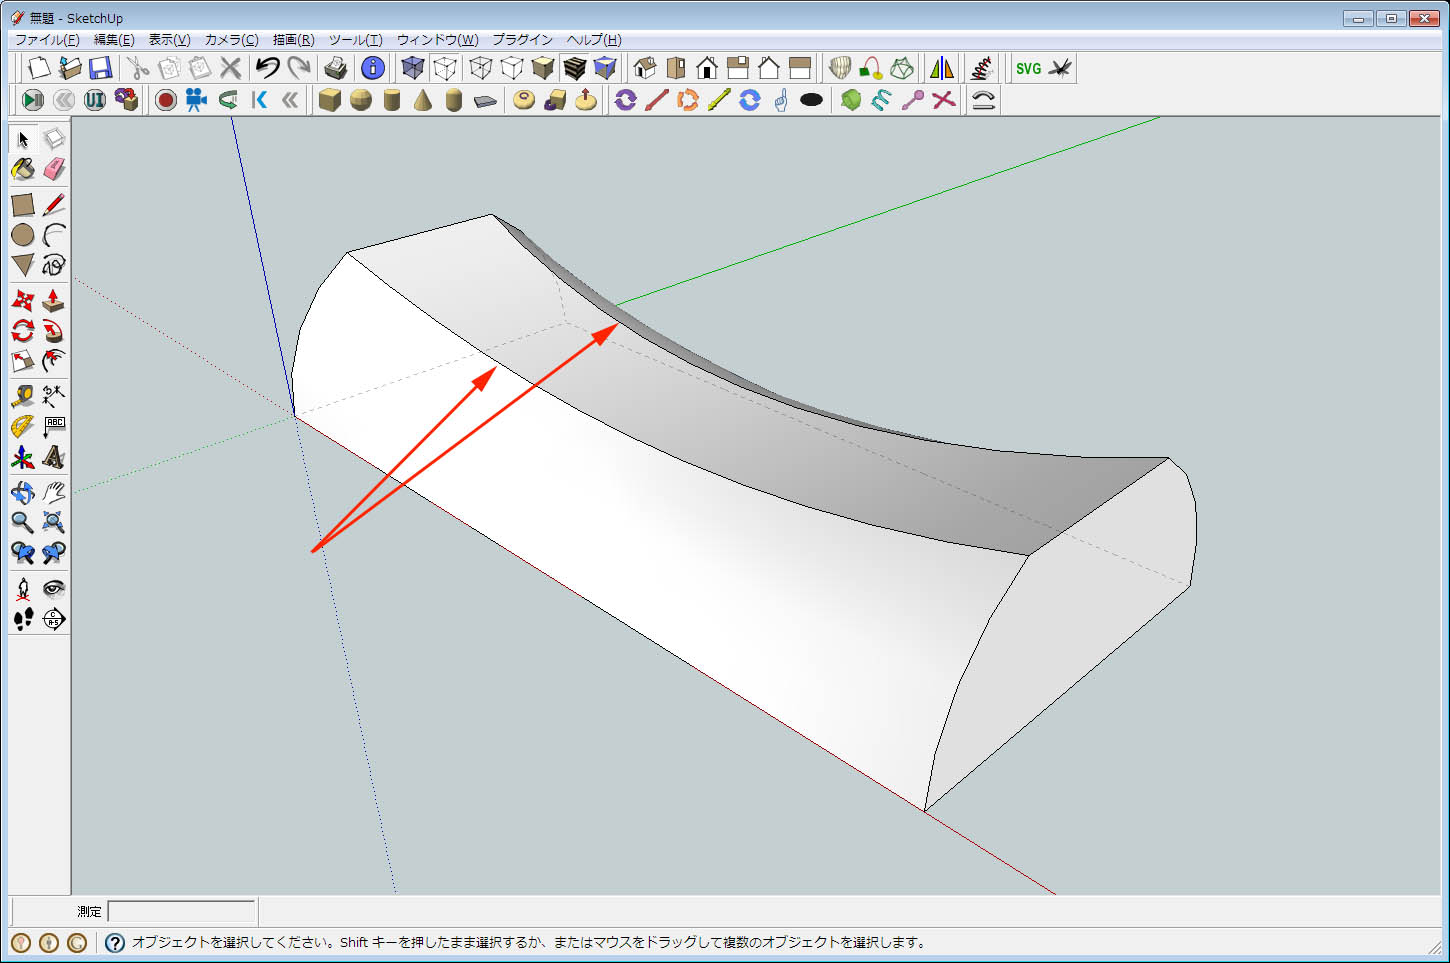Screen dimensions: 1450x963
Task: Select the Follow Me tool
Action: 54,330
